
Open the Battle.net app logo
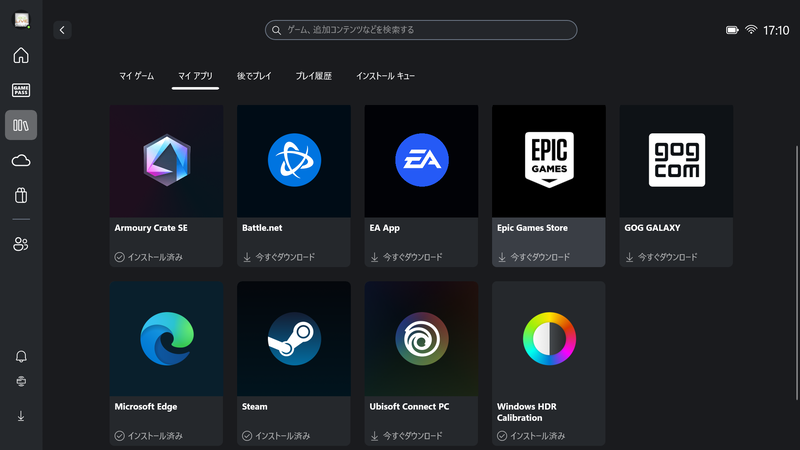click(294, 160)
